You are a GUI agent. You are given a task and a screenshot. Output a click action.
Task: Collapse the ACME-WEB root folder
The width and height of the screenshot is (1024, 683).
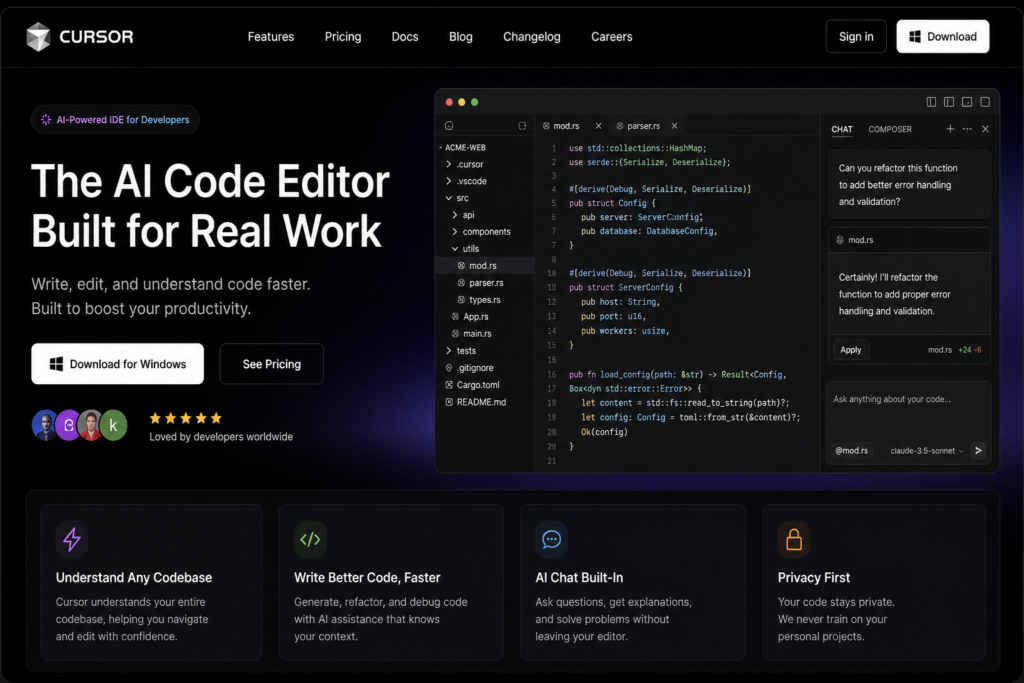(462, 148)
